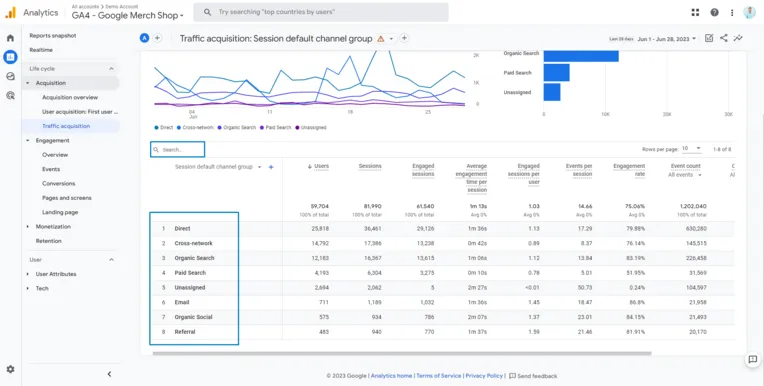764x386 pixels.
Task: Click the Google Analytics logo
Action: (11, 13)
